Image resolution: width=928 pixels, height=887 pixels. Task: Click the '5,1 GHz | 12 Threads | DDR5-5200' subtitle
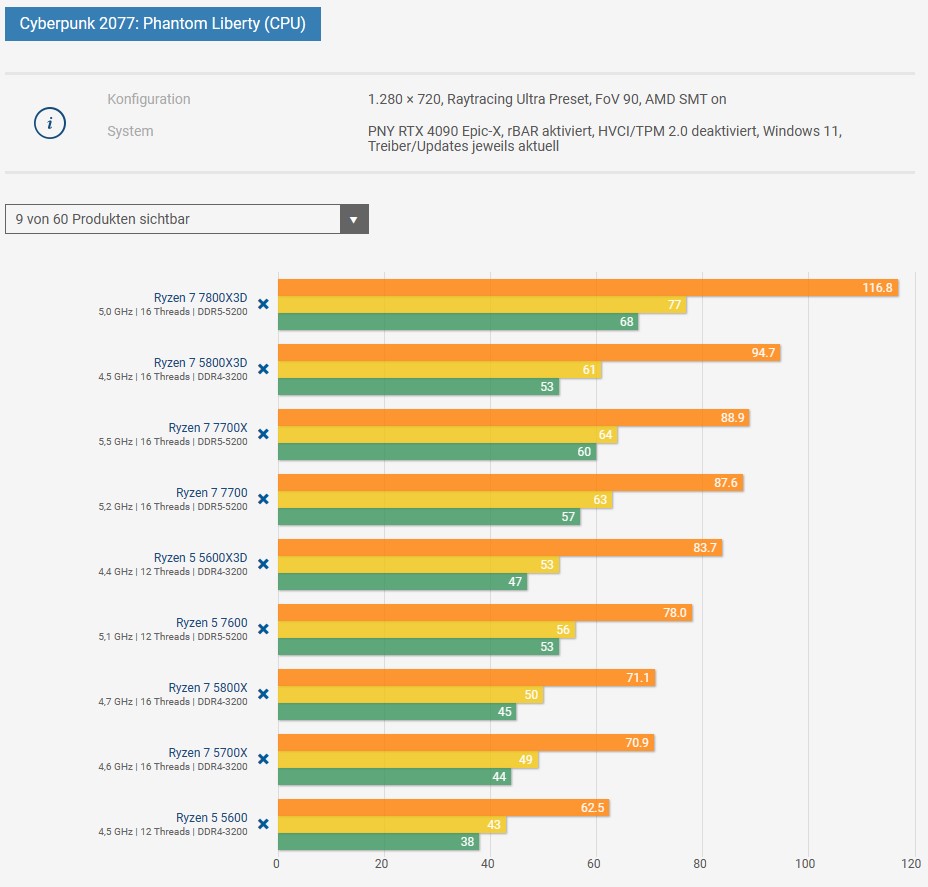173,637
